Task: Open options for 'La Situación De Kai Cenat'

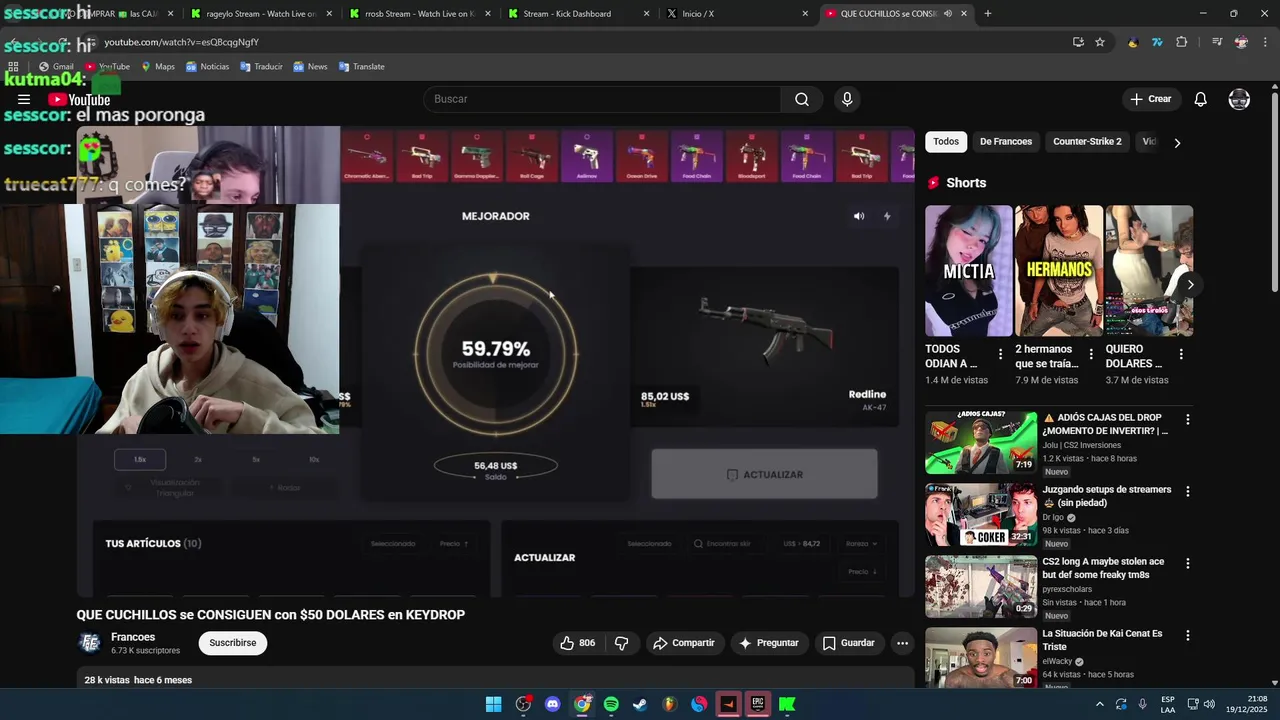Action: 1188,636
